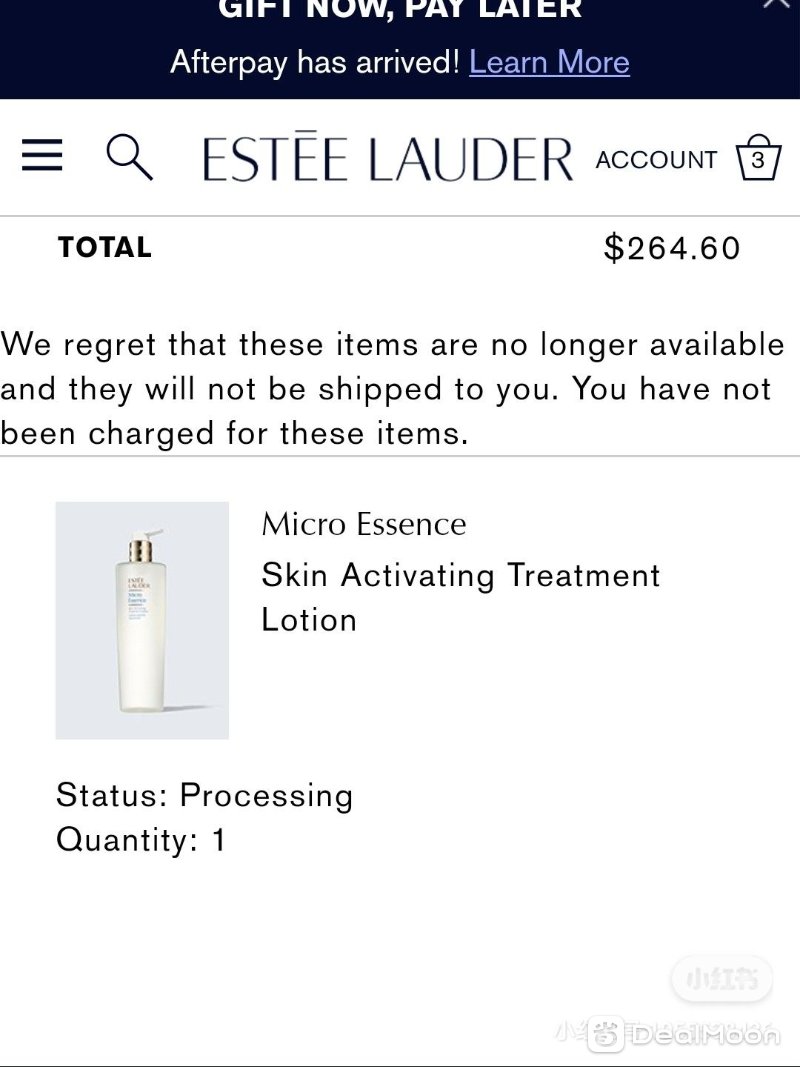Click the items no longer available notice
Screen dimensions: 800x1067
click(x=393, y=389)
